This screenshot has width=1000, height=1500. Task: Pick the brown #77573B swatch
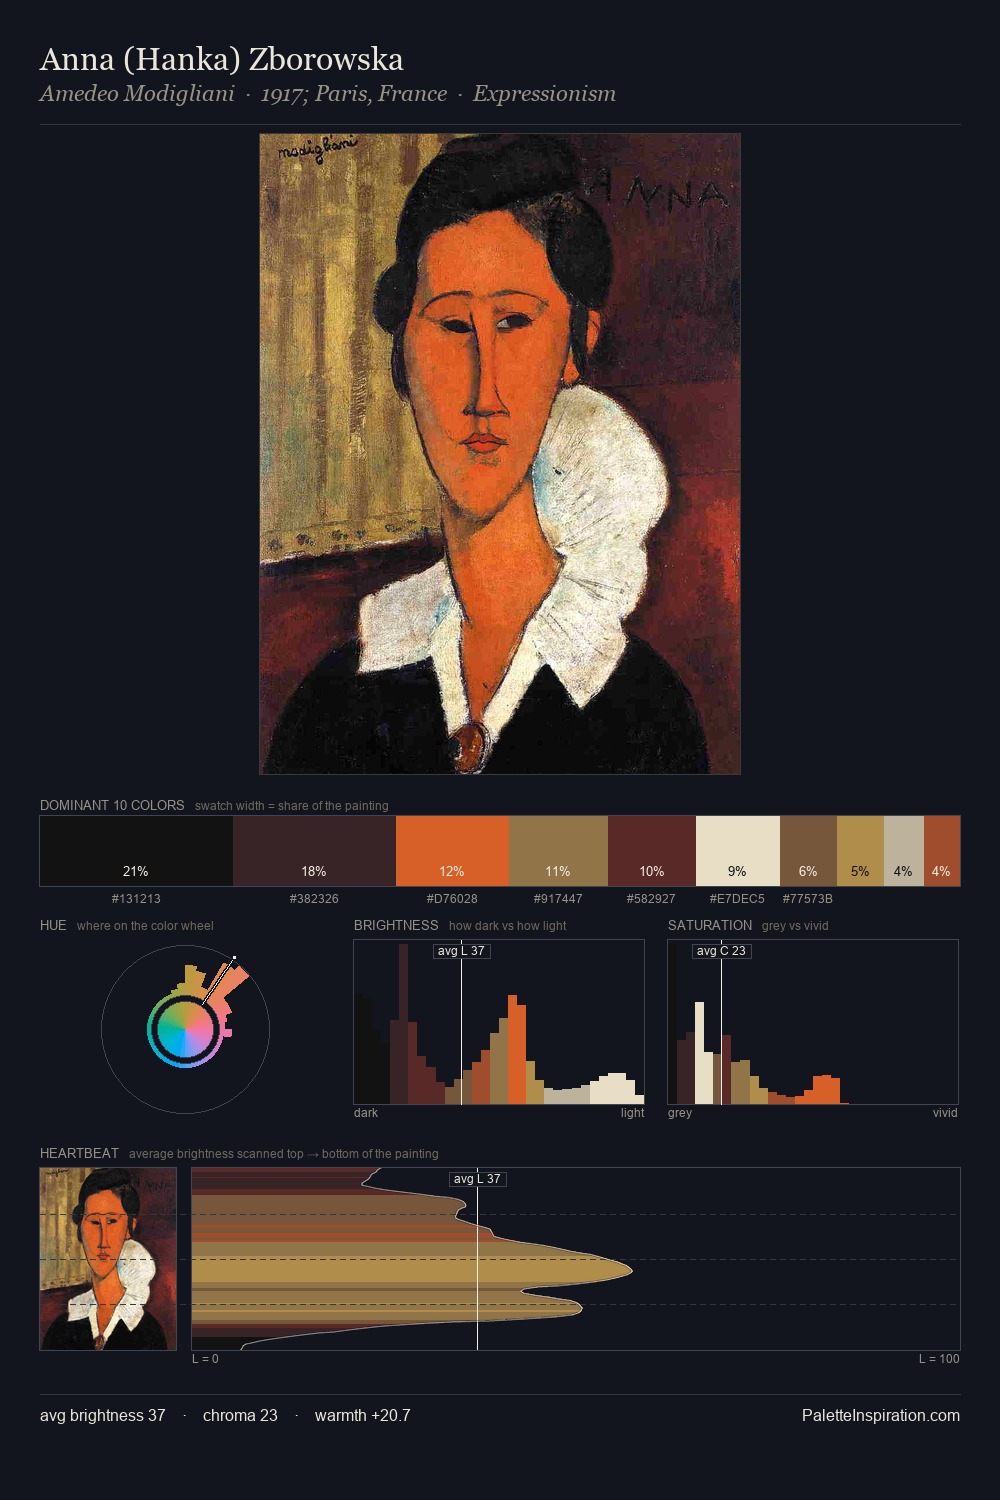[808, 851]
